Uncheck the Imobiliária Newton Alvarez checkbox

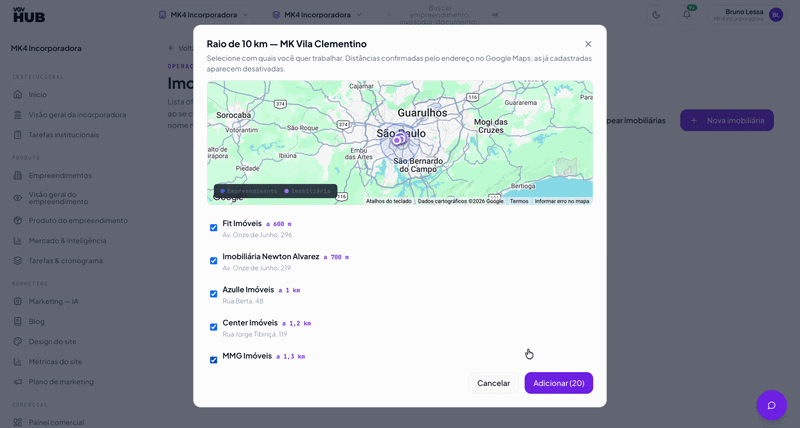(213, 261)
